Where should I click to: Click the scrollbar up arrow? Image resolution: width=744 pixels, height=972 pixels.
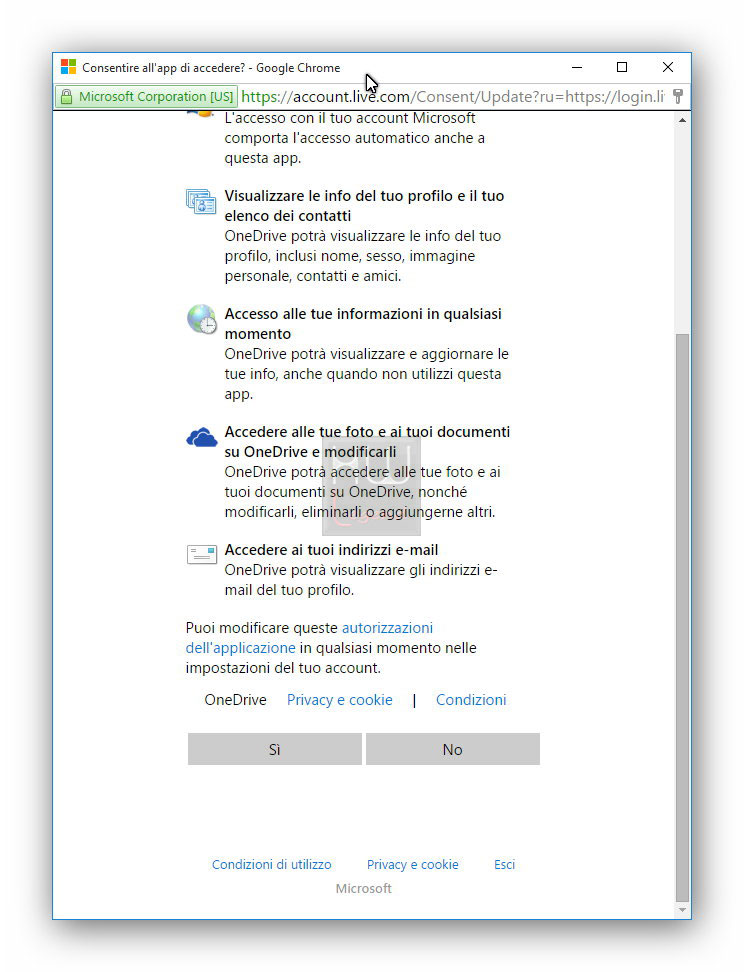[x=682, y=120]
